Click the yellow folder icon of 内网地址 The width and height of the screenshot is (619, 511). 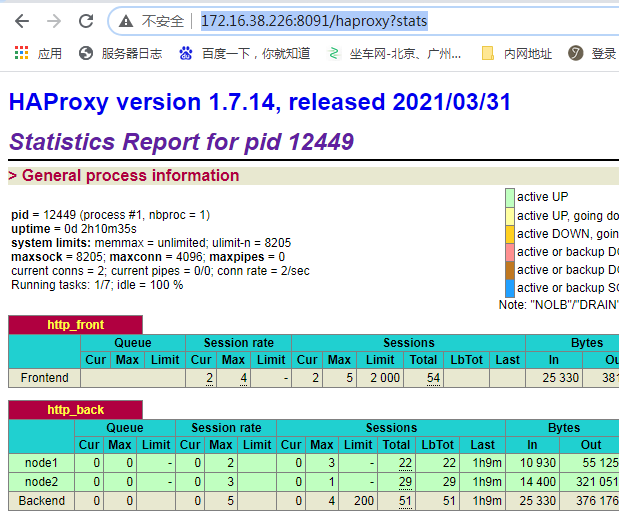coord(488,53)
